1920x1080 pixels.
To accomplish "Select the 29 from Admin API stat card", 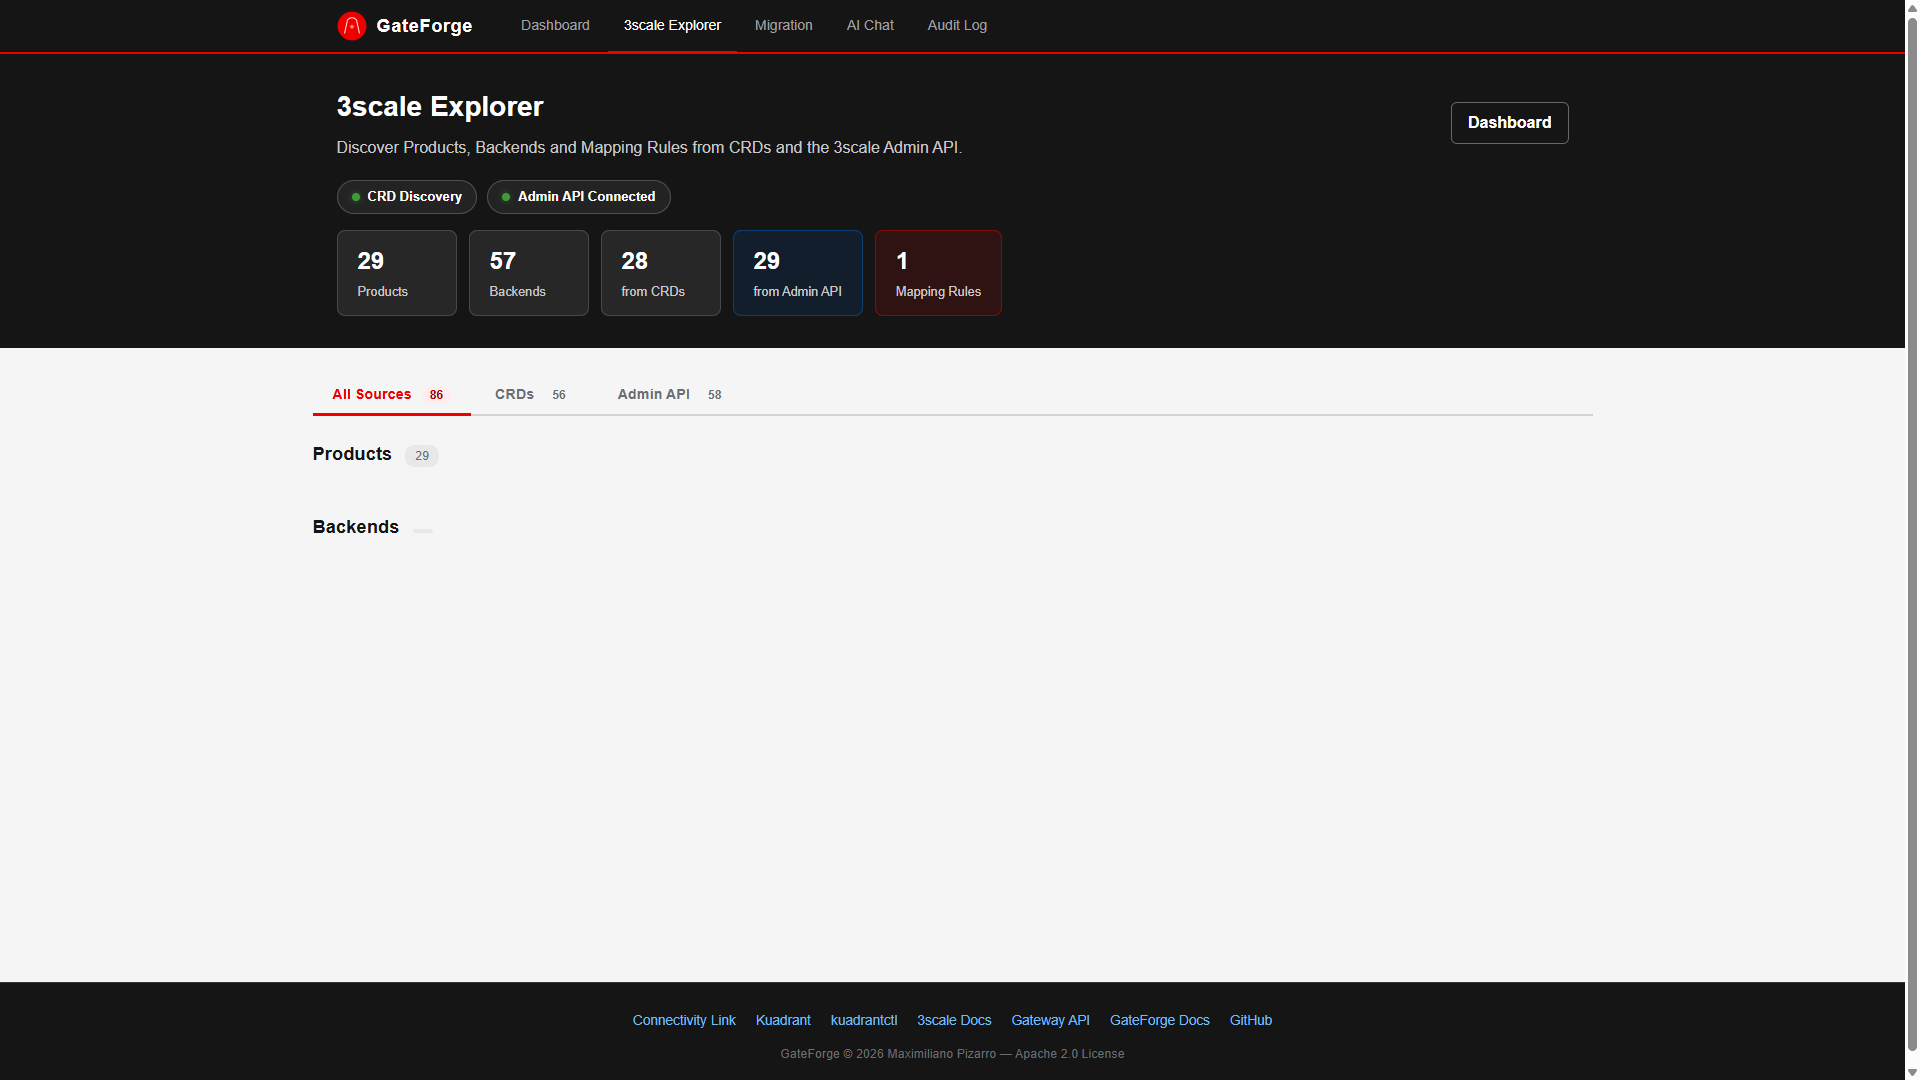I will click(797, 272).
